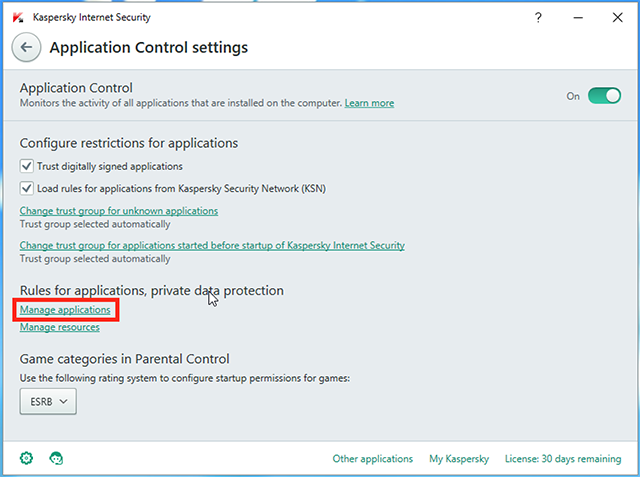
Task: Go to My Kaspersky
Action: point(459,459)
